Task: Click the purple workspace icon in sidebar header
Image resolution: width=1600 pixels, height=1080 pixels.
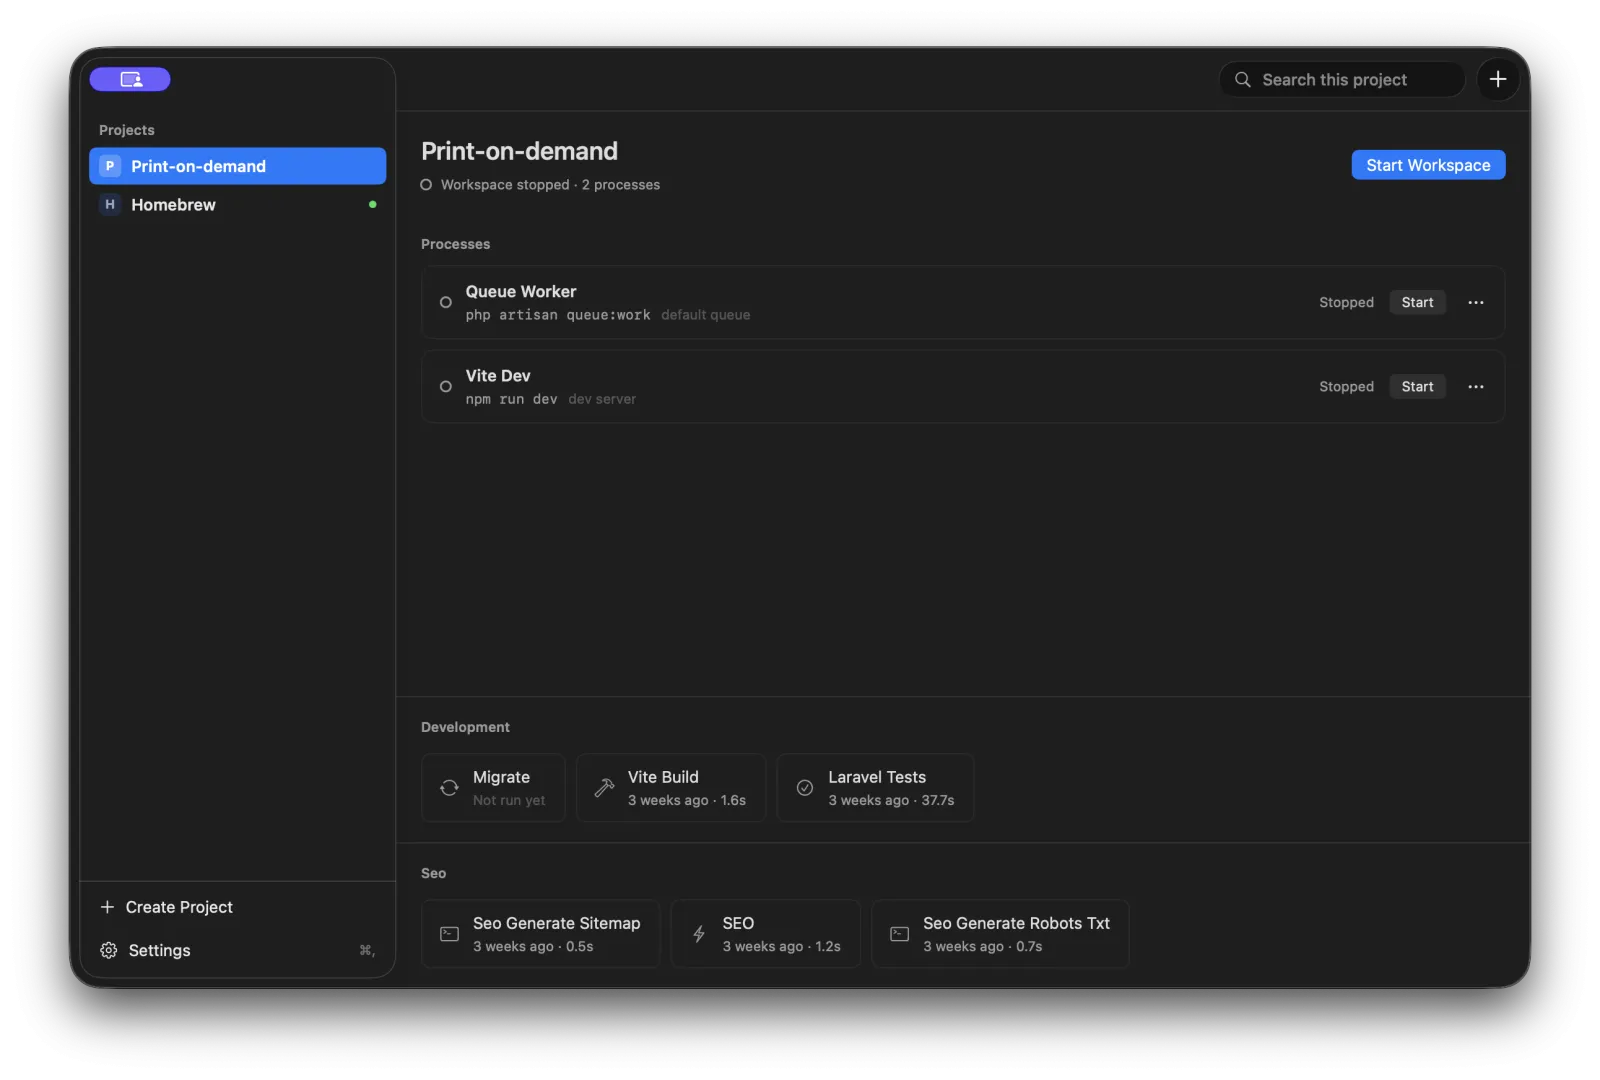Action: 130,79
